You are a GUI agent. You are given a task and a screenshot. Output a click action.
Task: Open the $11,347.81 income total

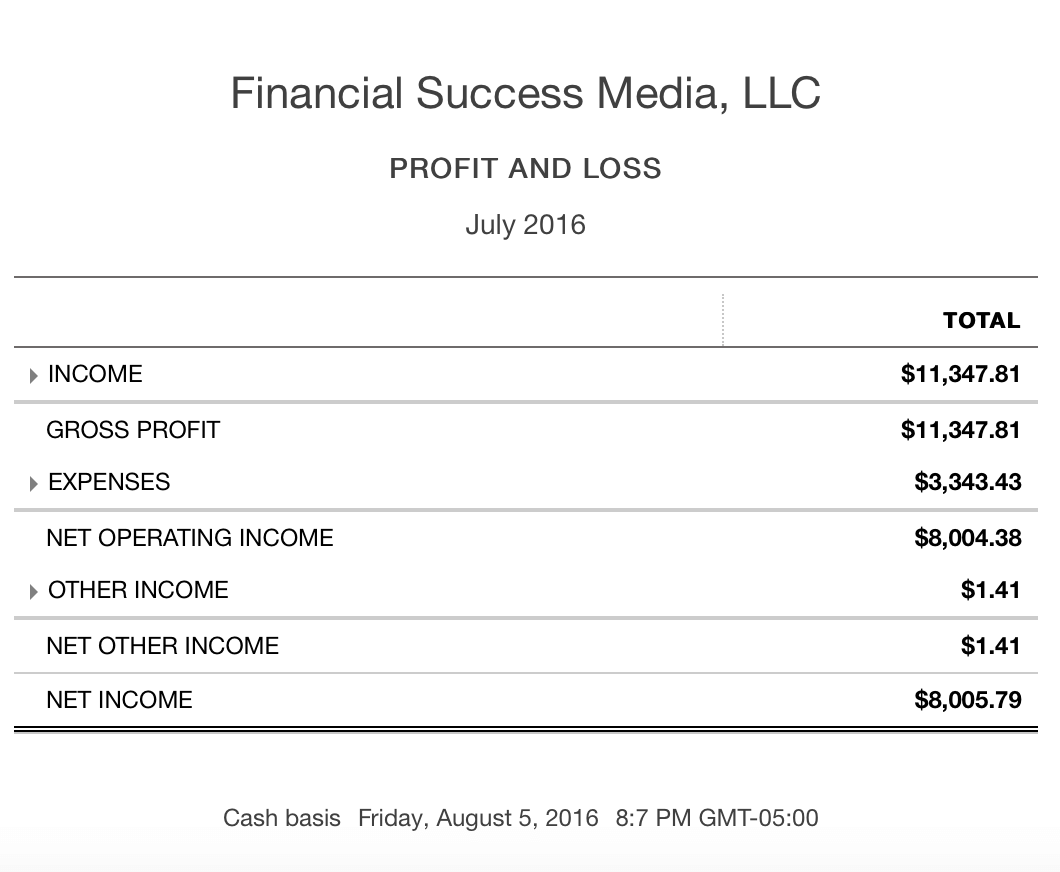960,374
